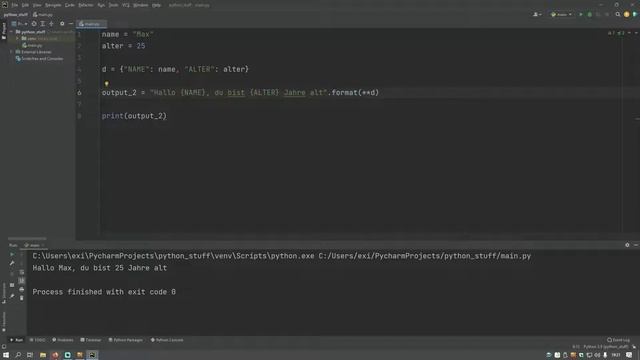Open the run configuration dropdown
The width and height of the screenshot is (640, 360).
[561, 14]
